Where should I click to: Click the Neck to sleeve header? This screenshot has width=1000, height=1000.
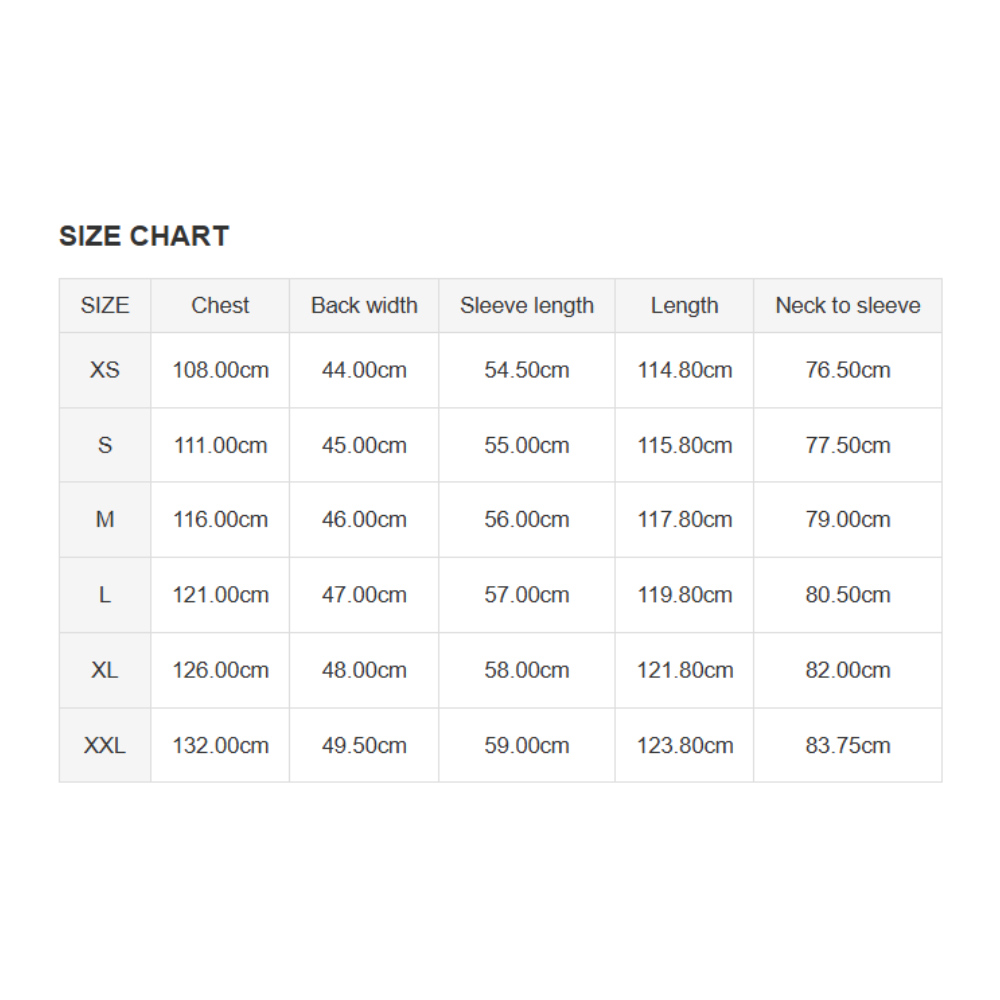(x=848, y=306)
